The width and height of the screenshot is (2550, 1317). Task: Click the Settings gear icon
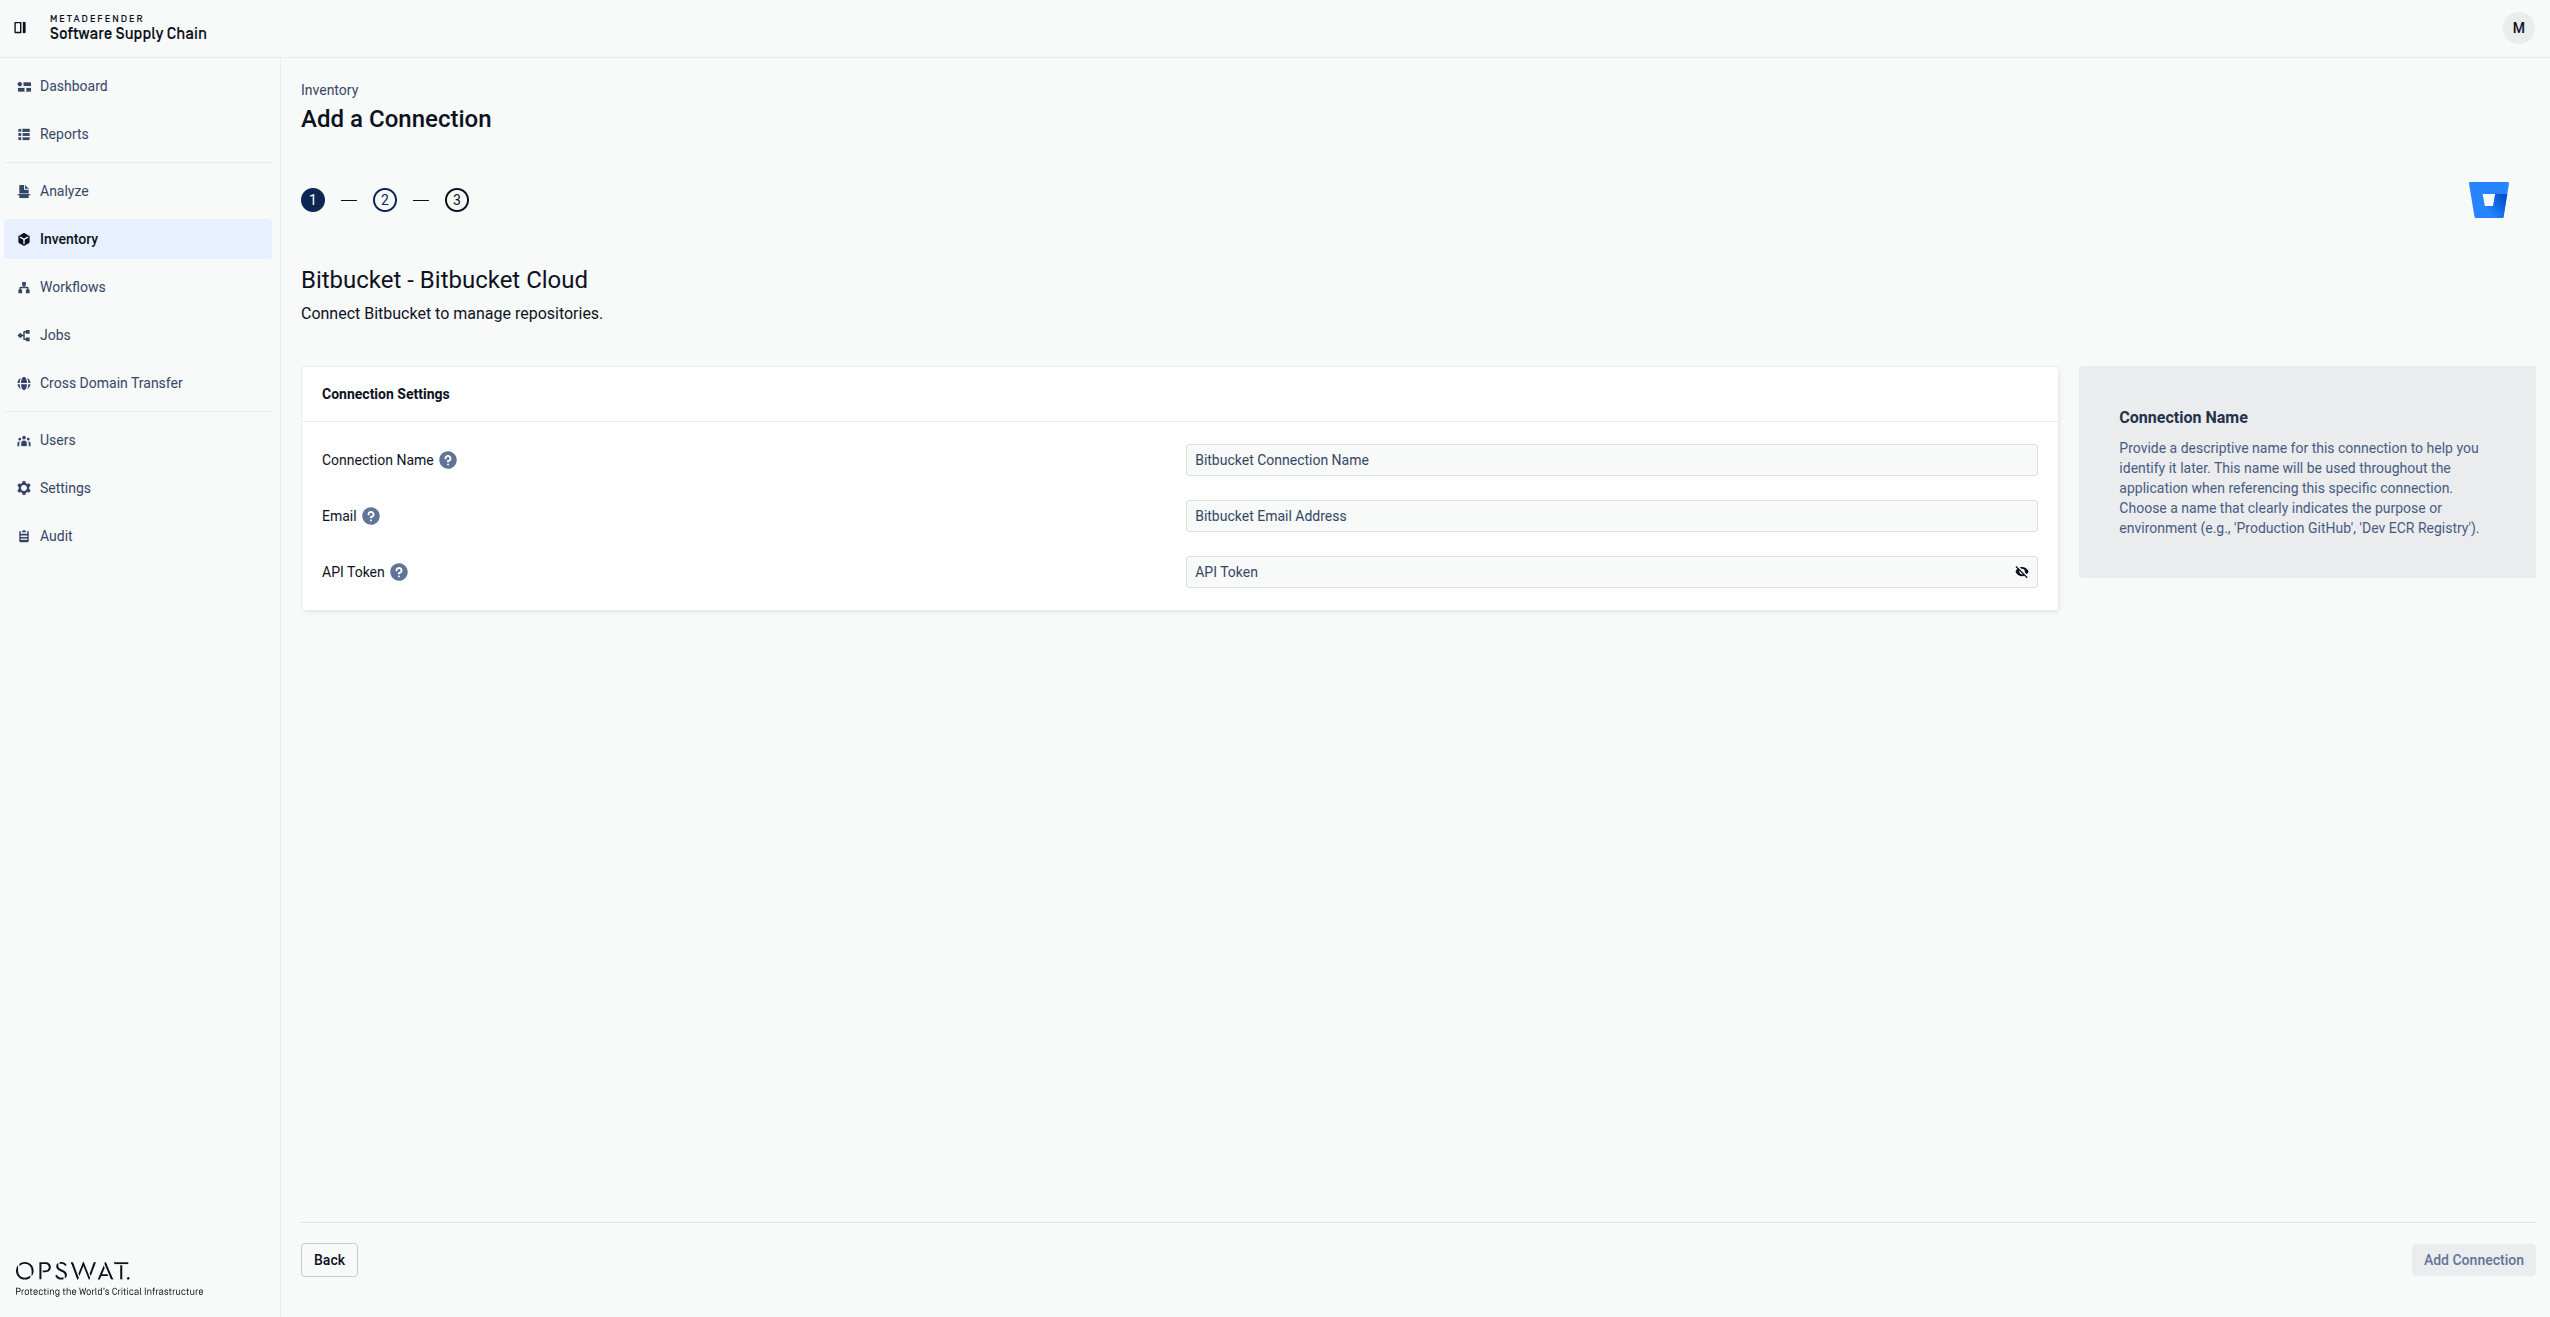coord(24,489)
